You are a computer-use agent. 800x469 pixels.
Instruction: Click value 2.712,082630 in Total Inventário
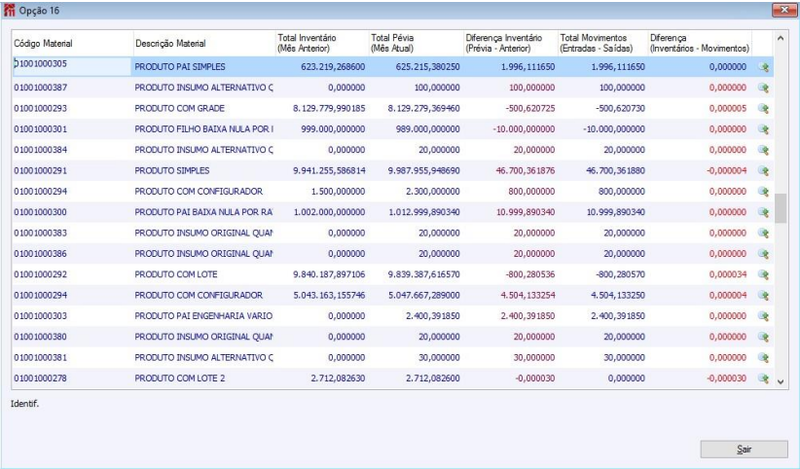point(338,379)
